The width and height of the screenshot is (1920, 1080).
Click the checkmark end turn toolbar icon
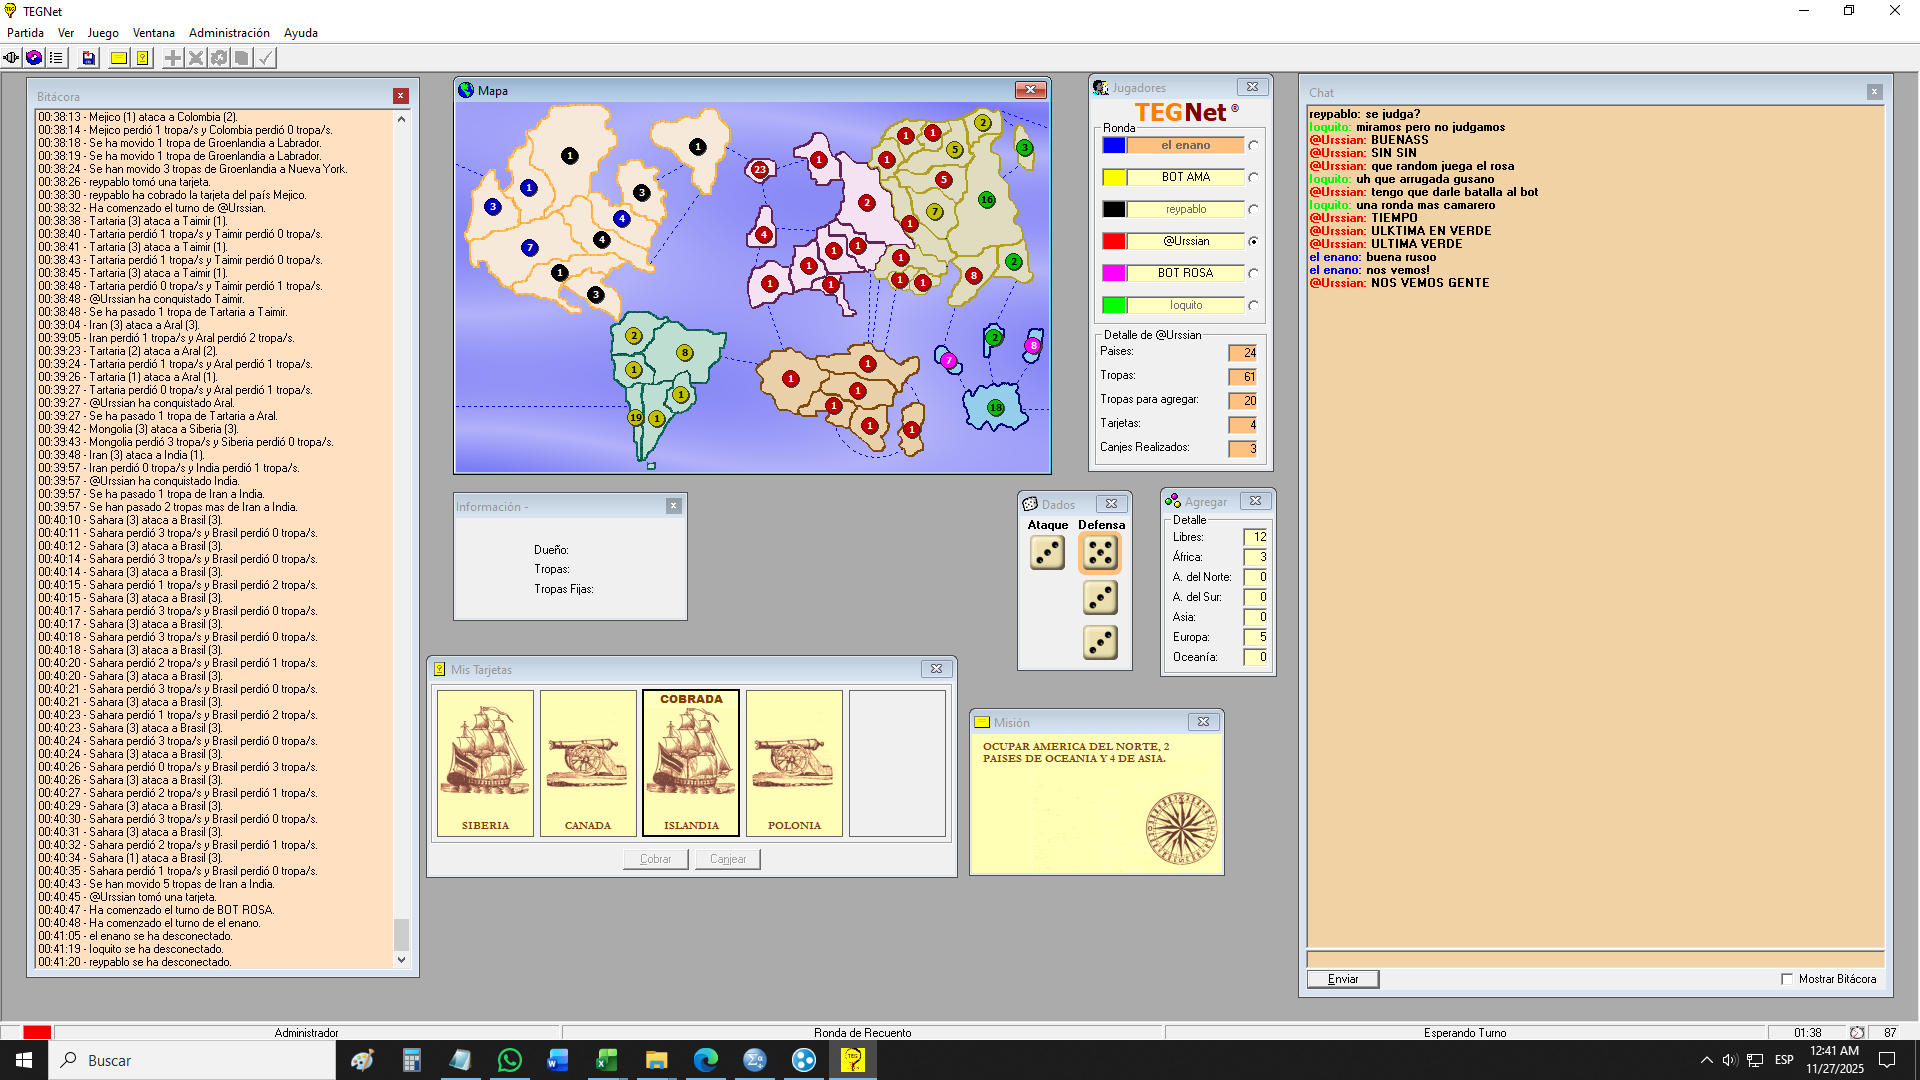tap(265, 58)
